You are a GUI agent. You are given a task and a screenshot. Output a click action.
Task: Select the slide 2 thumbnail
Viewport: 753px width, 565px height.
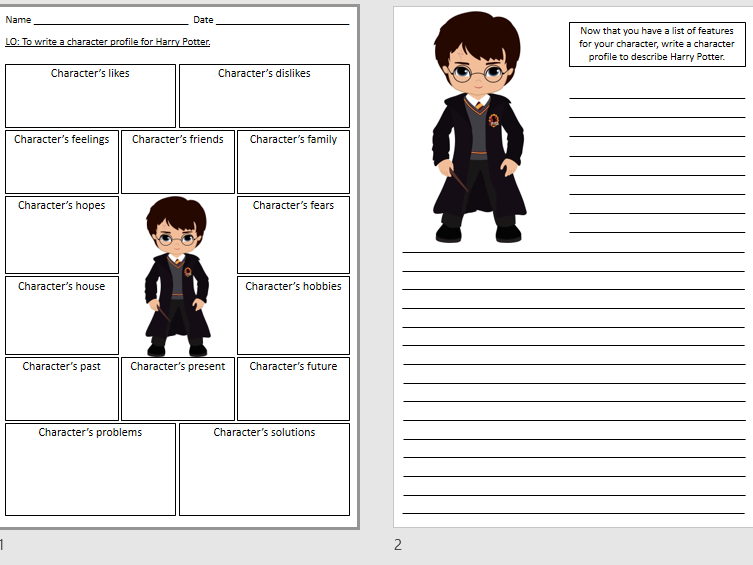point(573,267)
